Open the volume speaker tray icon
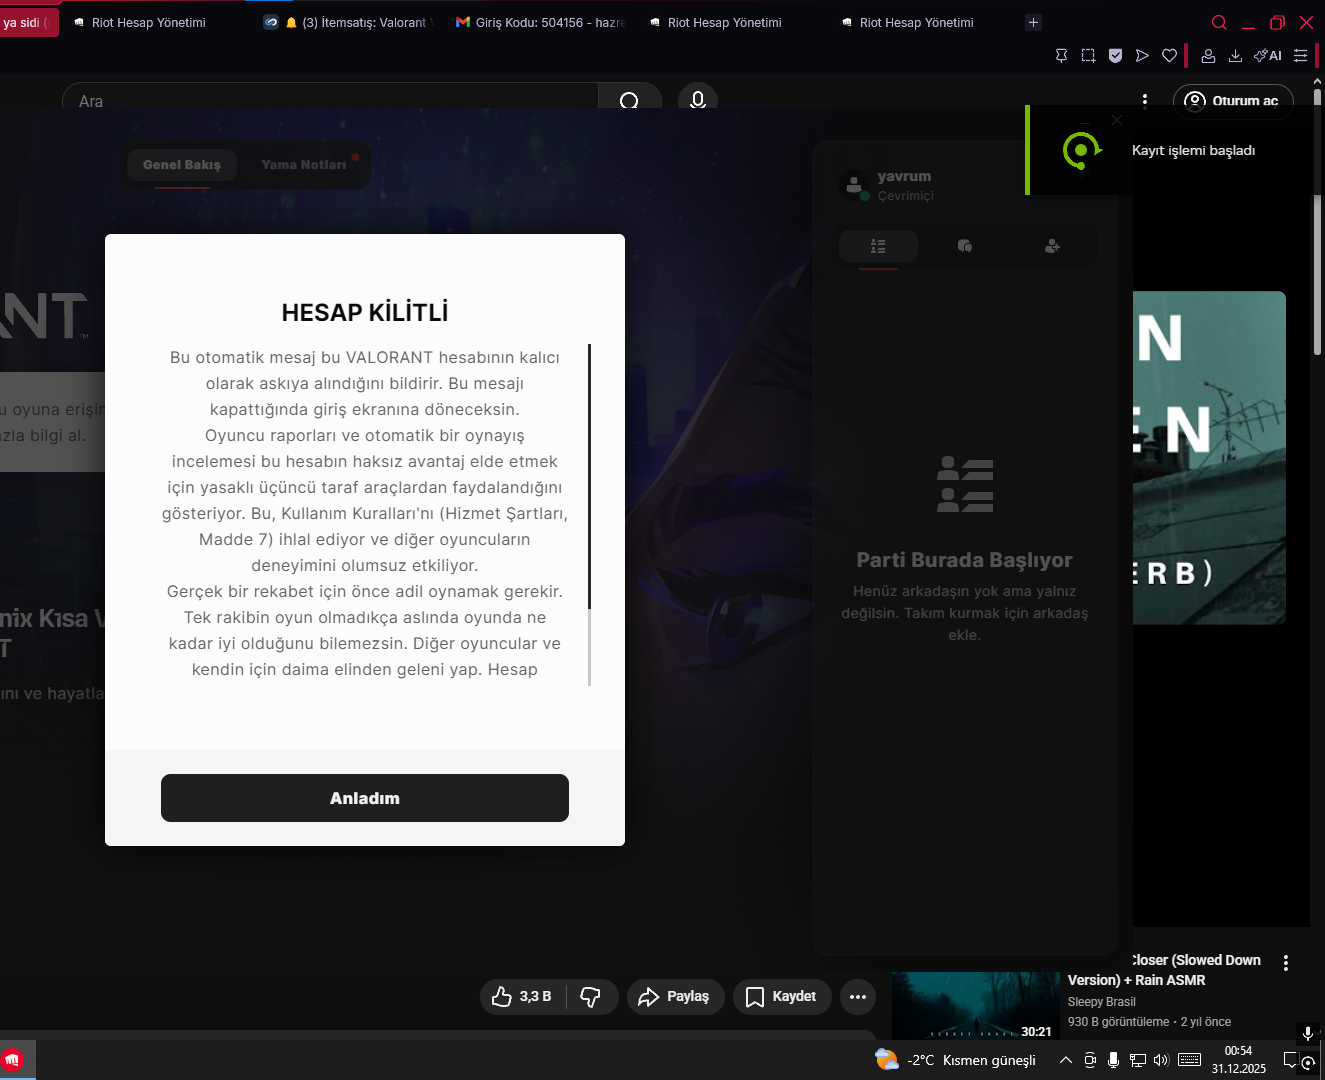Image resolution: width=1325 pixels, height=1080 pixels. tap(1161, 1060)
